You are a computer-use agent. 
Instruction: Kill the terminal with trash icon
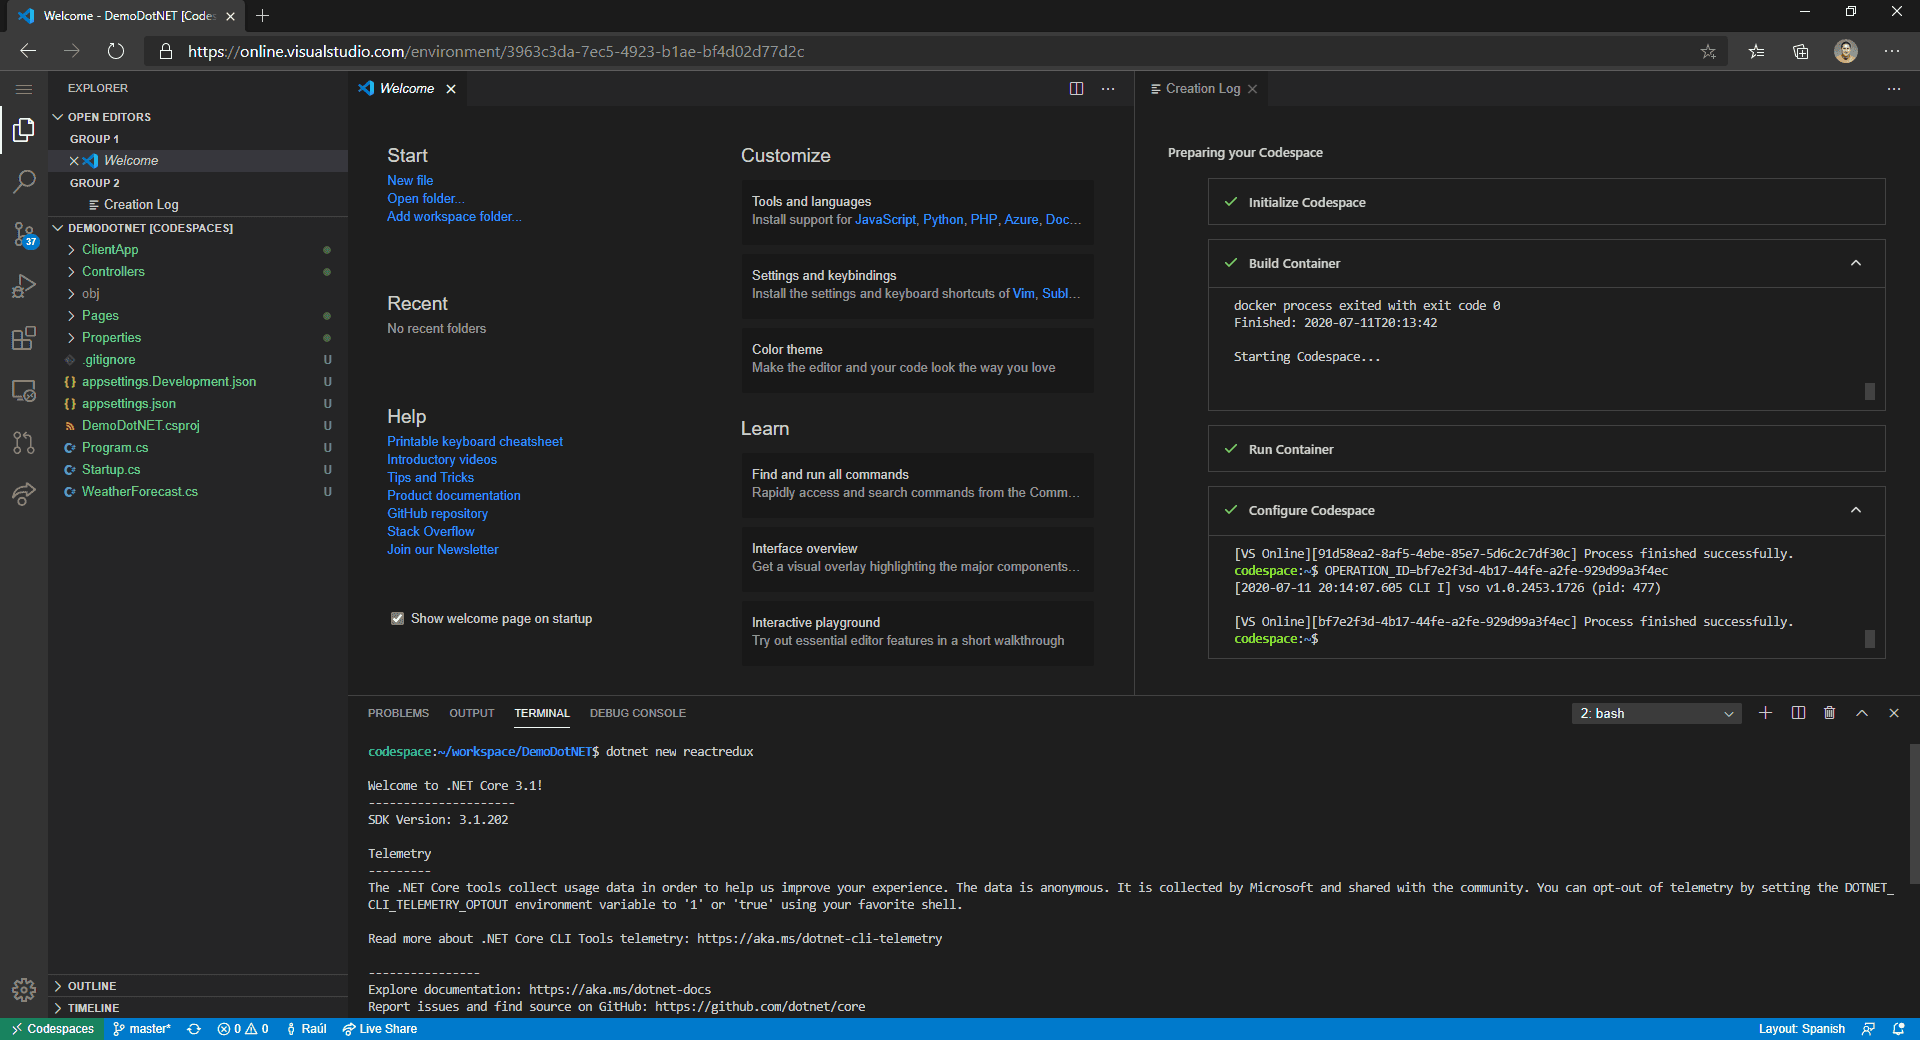[1830, 713]
